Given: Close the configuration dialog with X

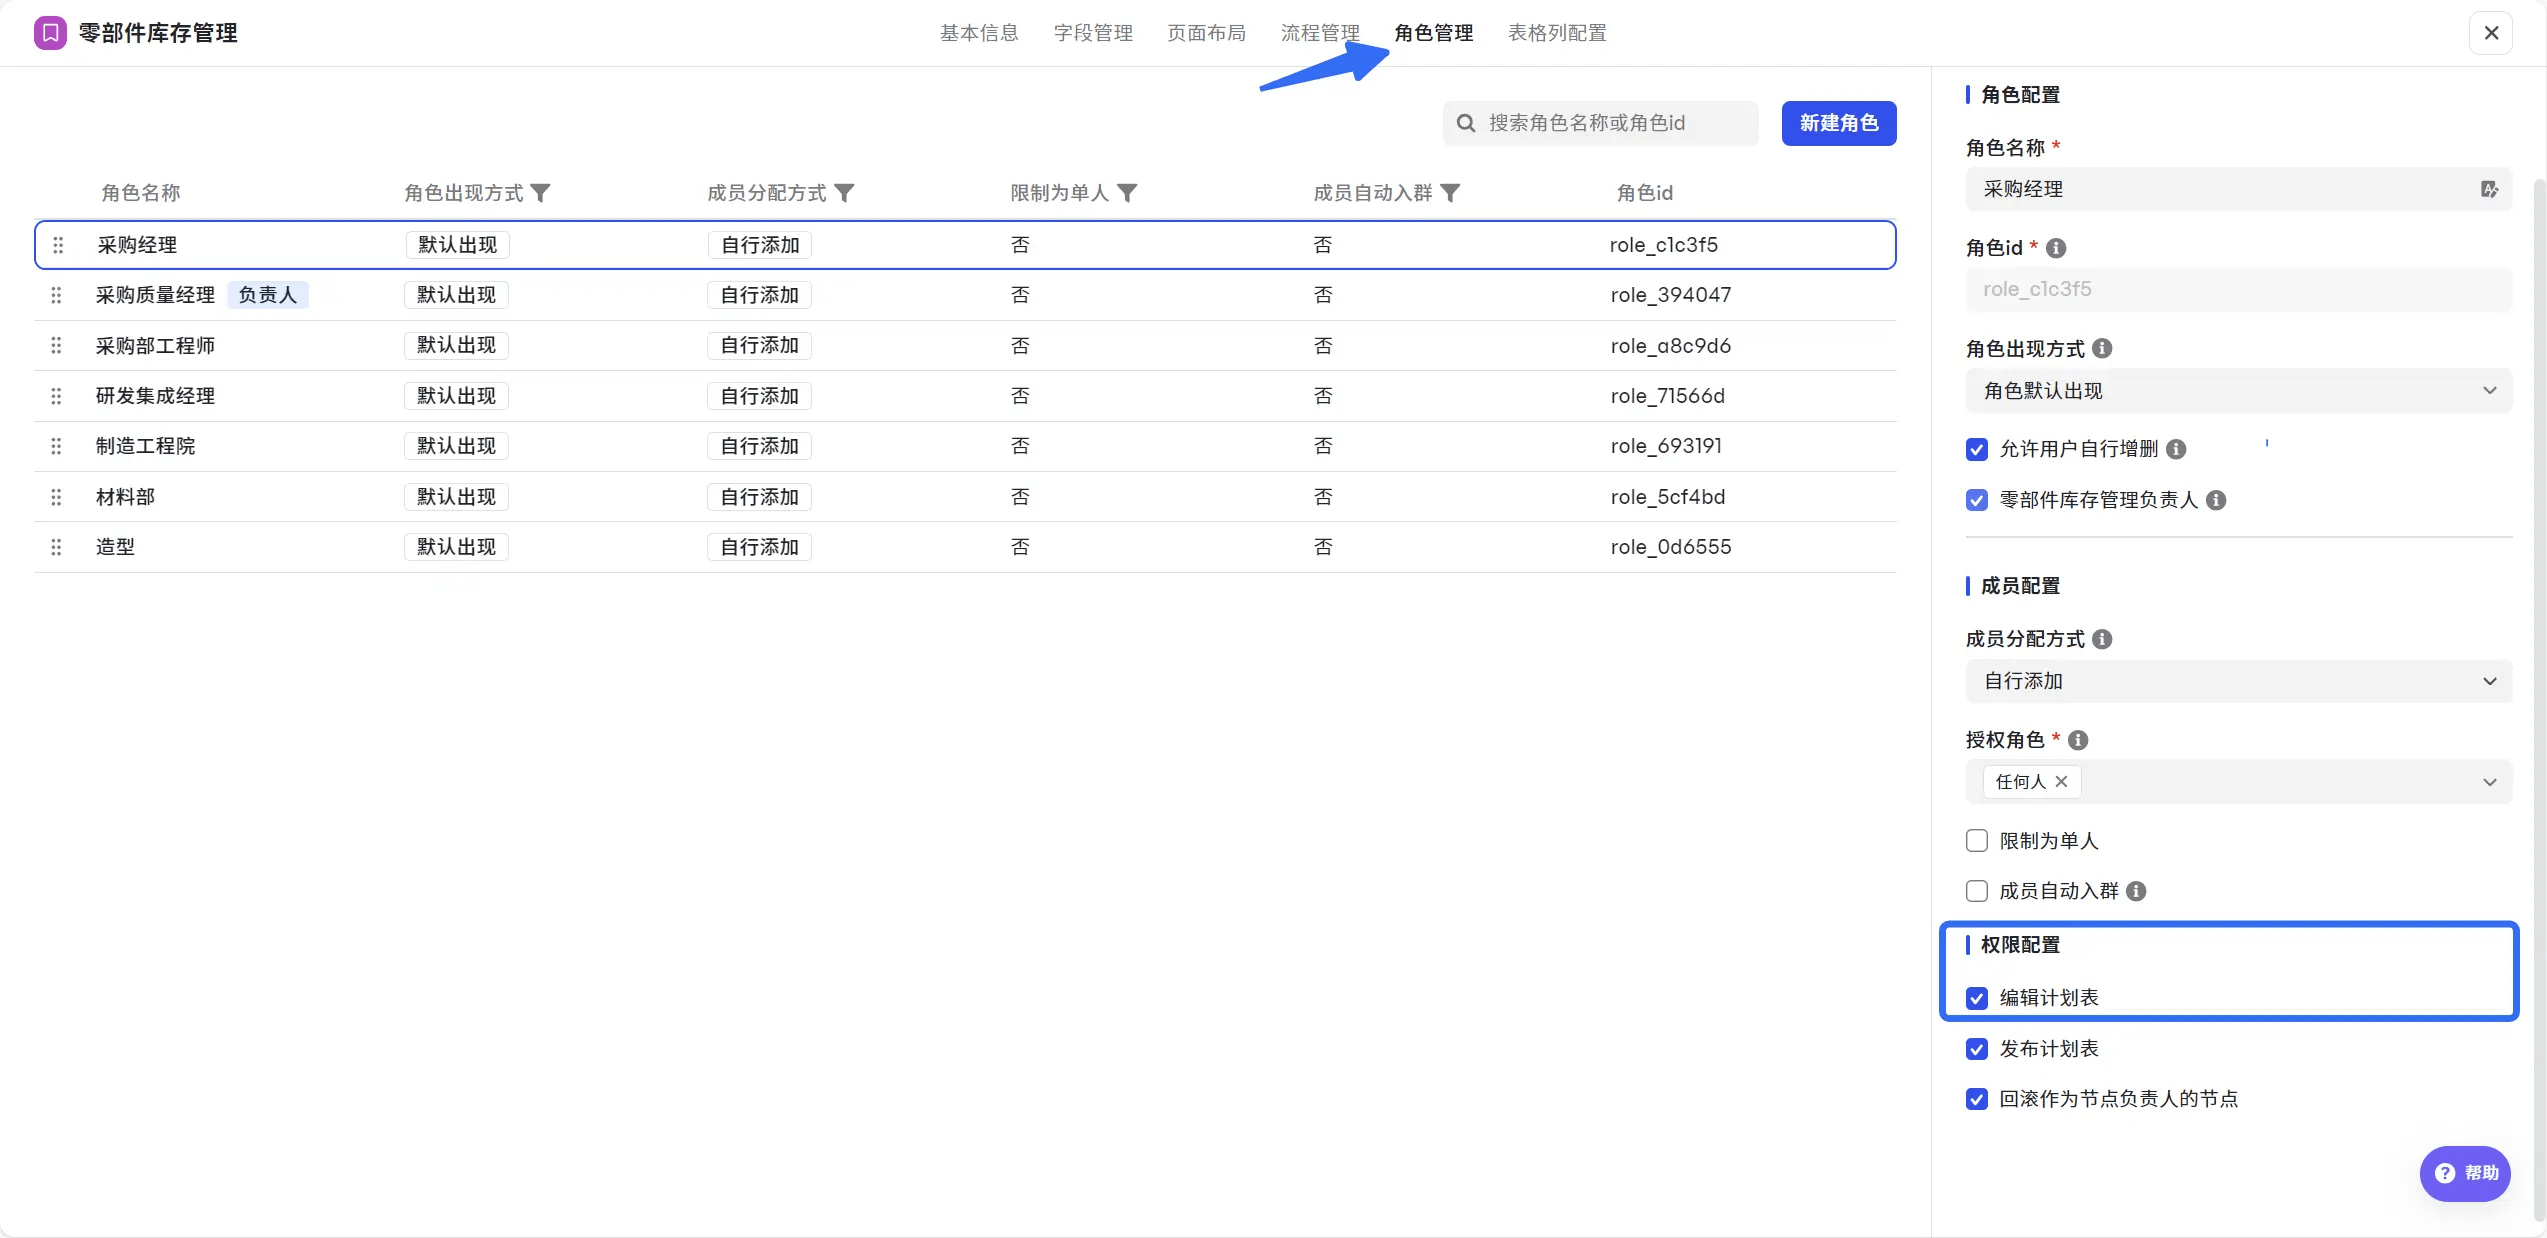Looking at the screenshot, I should click(2491, 33).
